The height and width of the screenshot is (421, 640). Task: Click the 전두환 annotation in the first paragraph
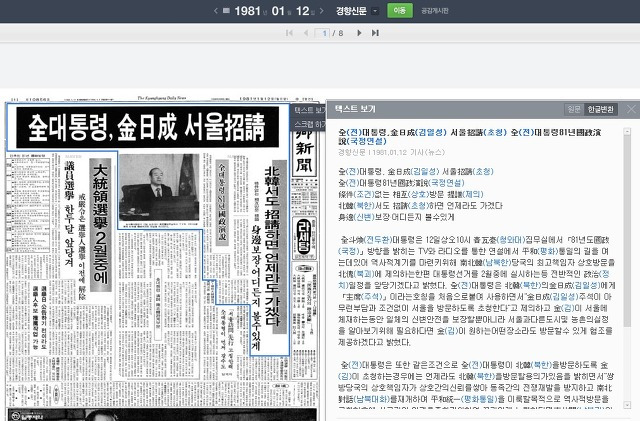[x=378, y=239]
